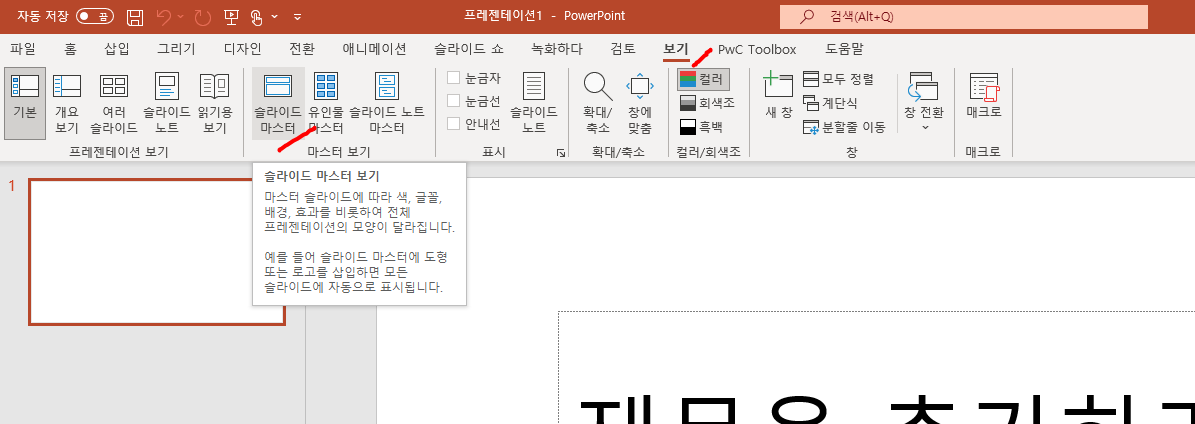The height and width of the screenshot is (424, 1195).
Task: Switch to the 삽입 tab
Action: [x=117, y=50]
